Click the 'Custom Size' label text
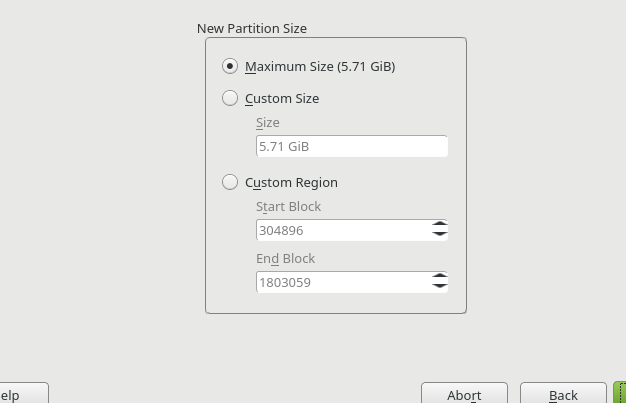The height and width of the screenshot is (403, 626). click(x=282, y=99)
